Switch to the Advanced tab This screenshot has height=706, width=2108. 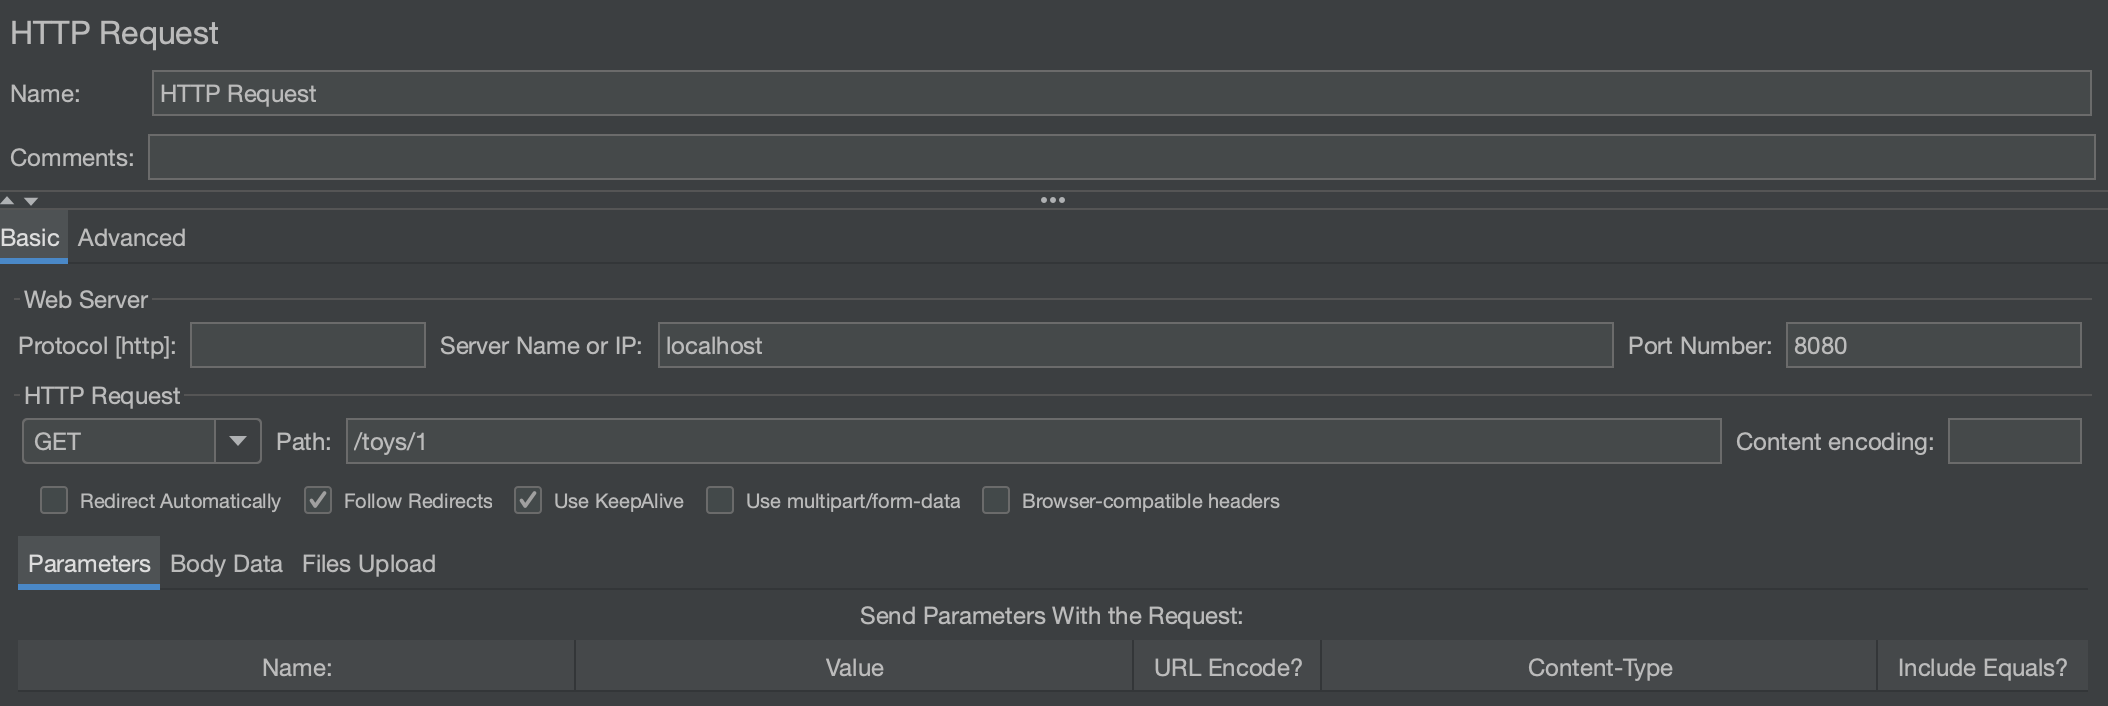[132, 238]
